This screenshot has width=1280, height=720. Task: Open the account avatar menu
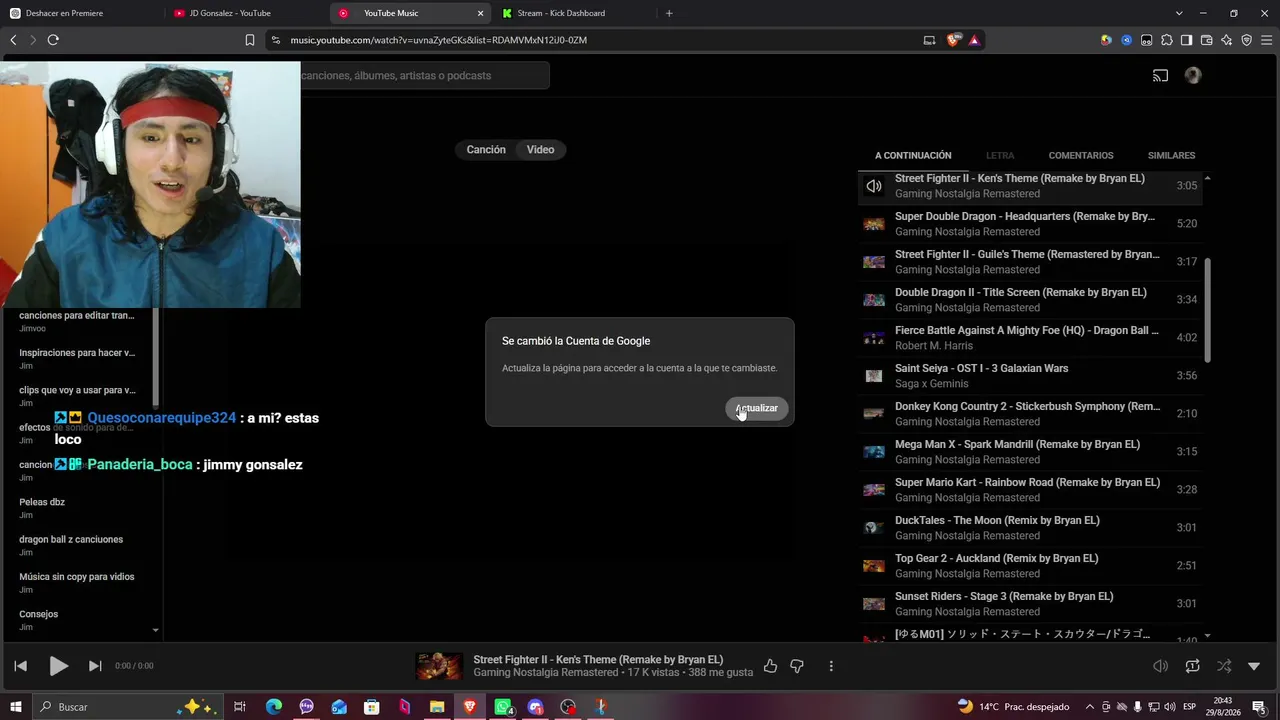click(1192, 76)
